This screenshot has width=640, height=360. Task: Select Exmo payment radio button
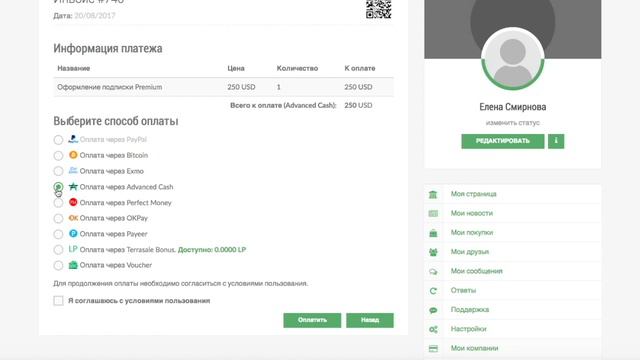click(x=58, y=171)
